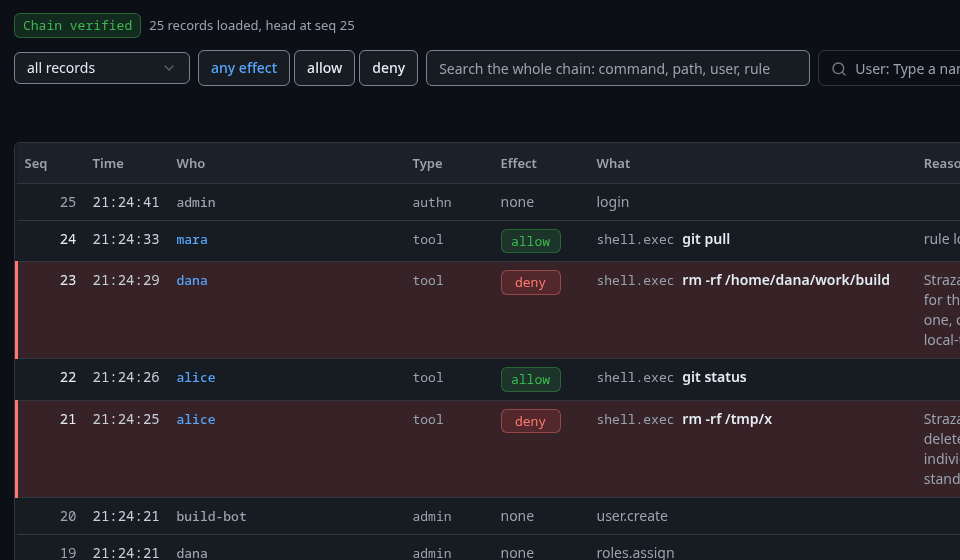Click admin in seq 25 Who column
The width and height of the screenshot is (960, 560).
pyautogui.click(x=196, y=202)
